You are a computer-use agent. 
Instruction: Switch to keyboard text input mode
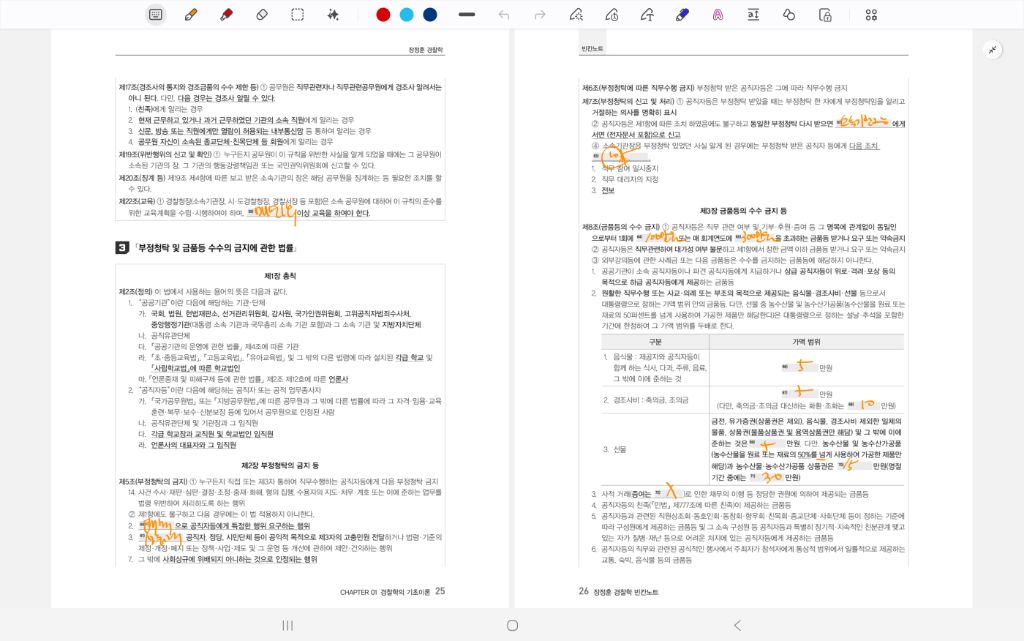coord(156,15)
